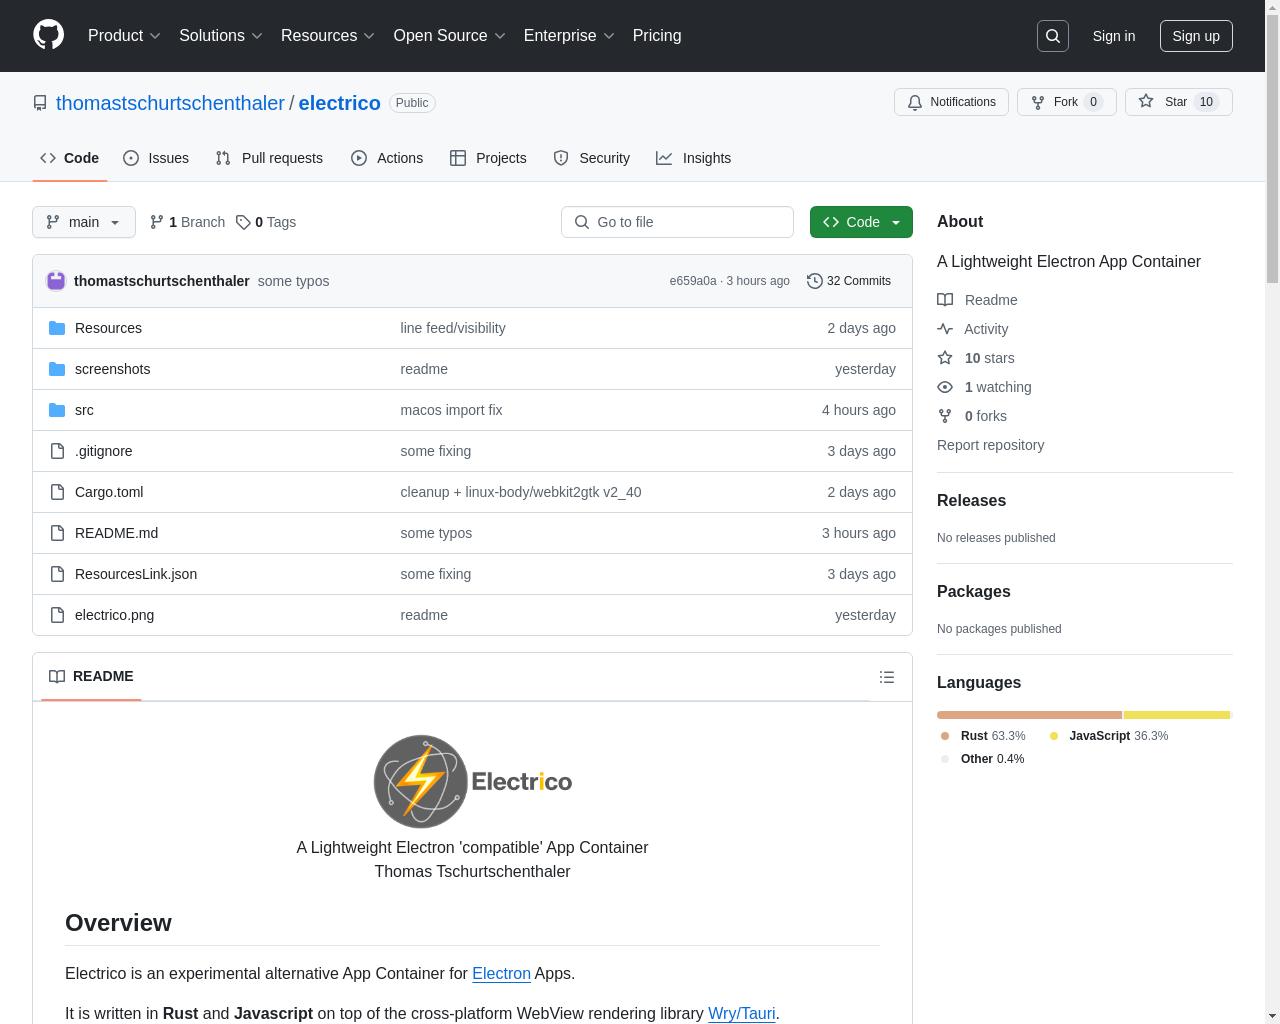Open the 'line feed/visibility' commit message

click(x=453, y=328)
